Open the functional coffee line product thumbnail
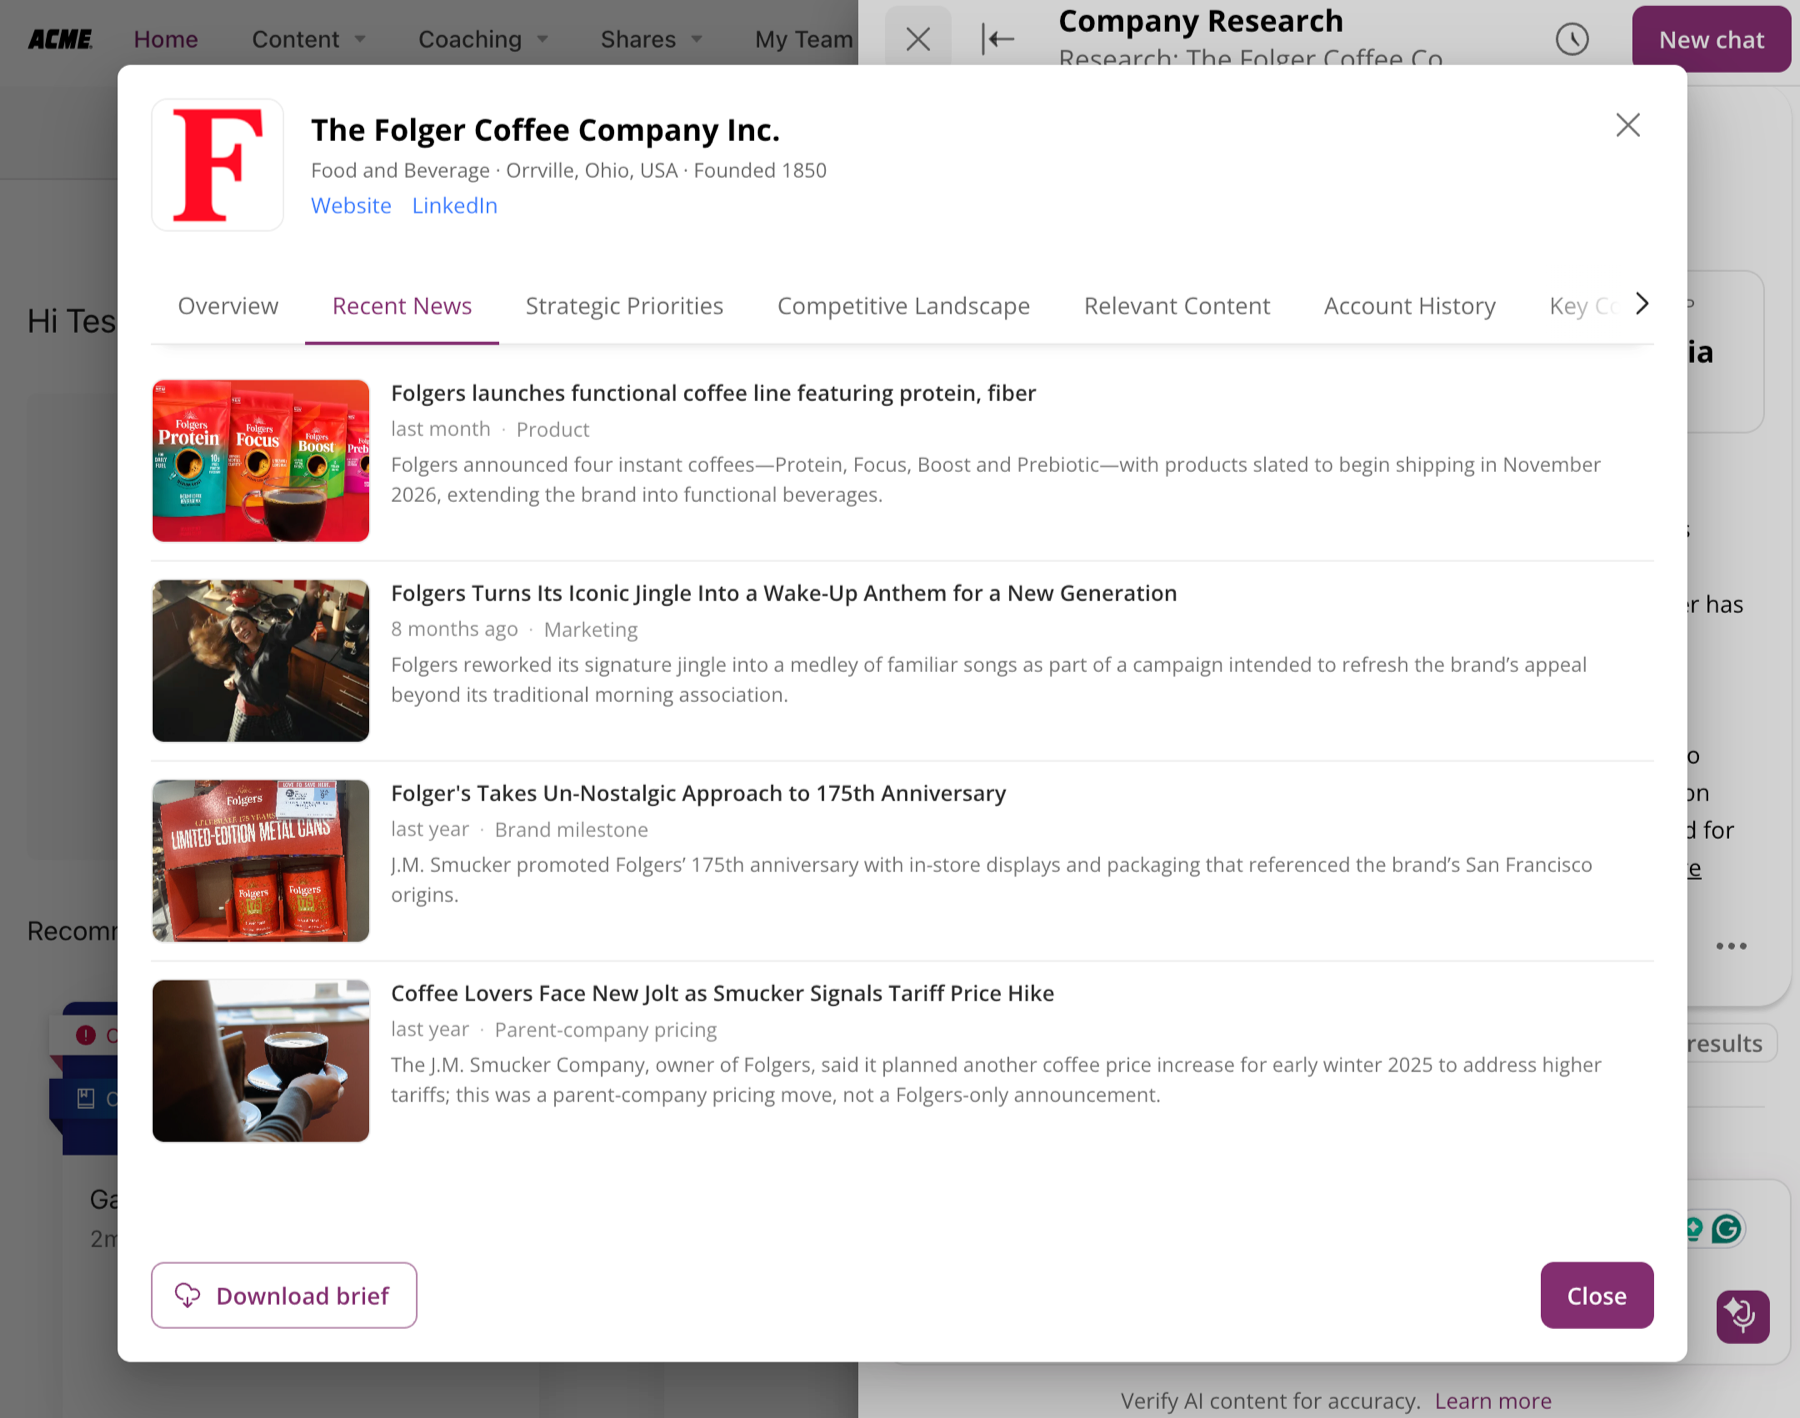1800x1418 pixels. [x=261, y=461]
